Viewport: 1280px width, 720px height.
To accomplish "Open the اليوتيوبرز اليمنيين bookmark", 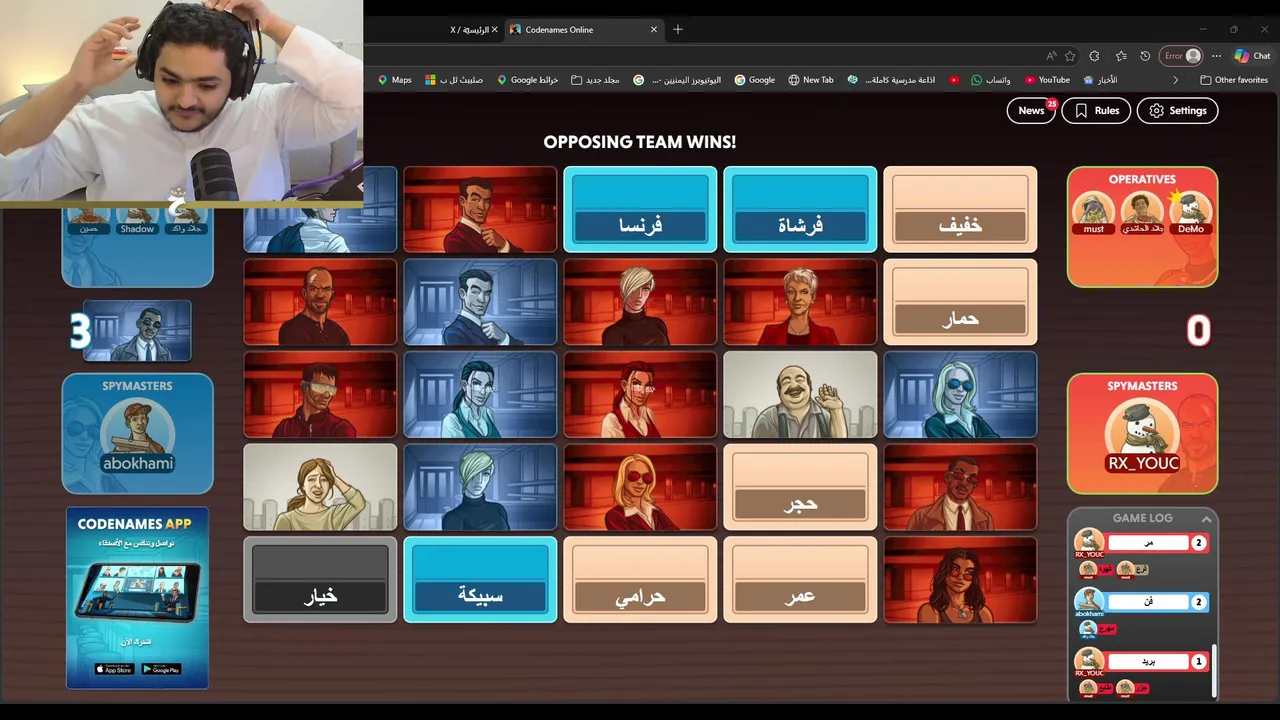I will pos(677,80).
